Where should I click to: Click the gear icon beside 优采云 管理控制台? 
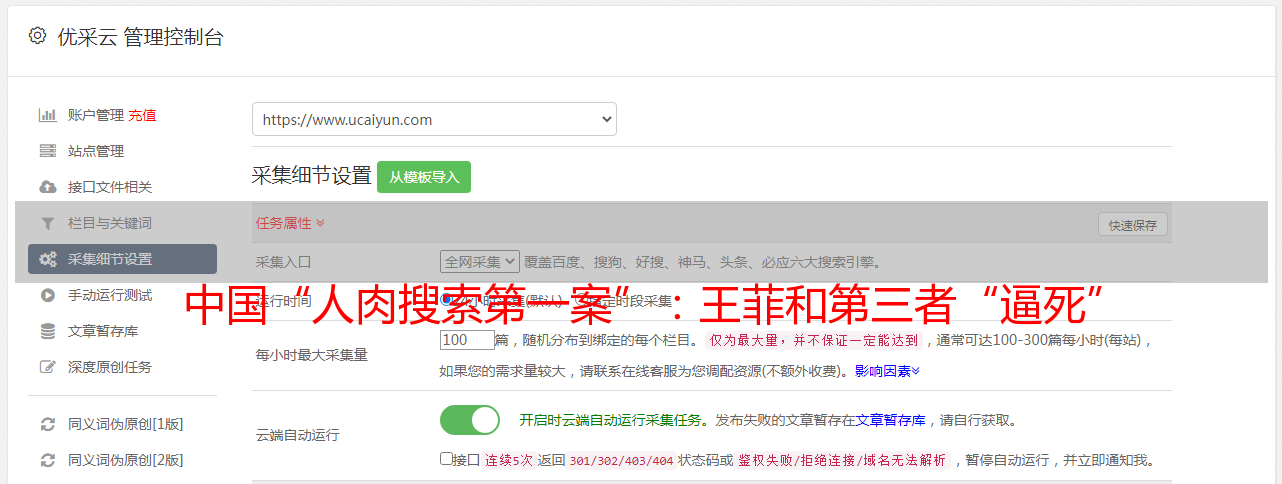[37, 36]
